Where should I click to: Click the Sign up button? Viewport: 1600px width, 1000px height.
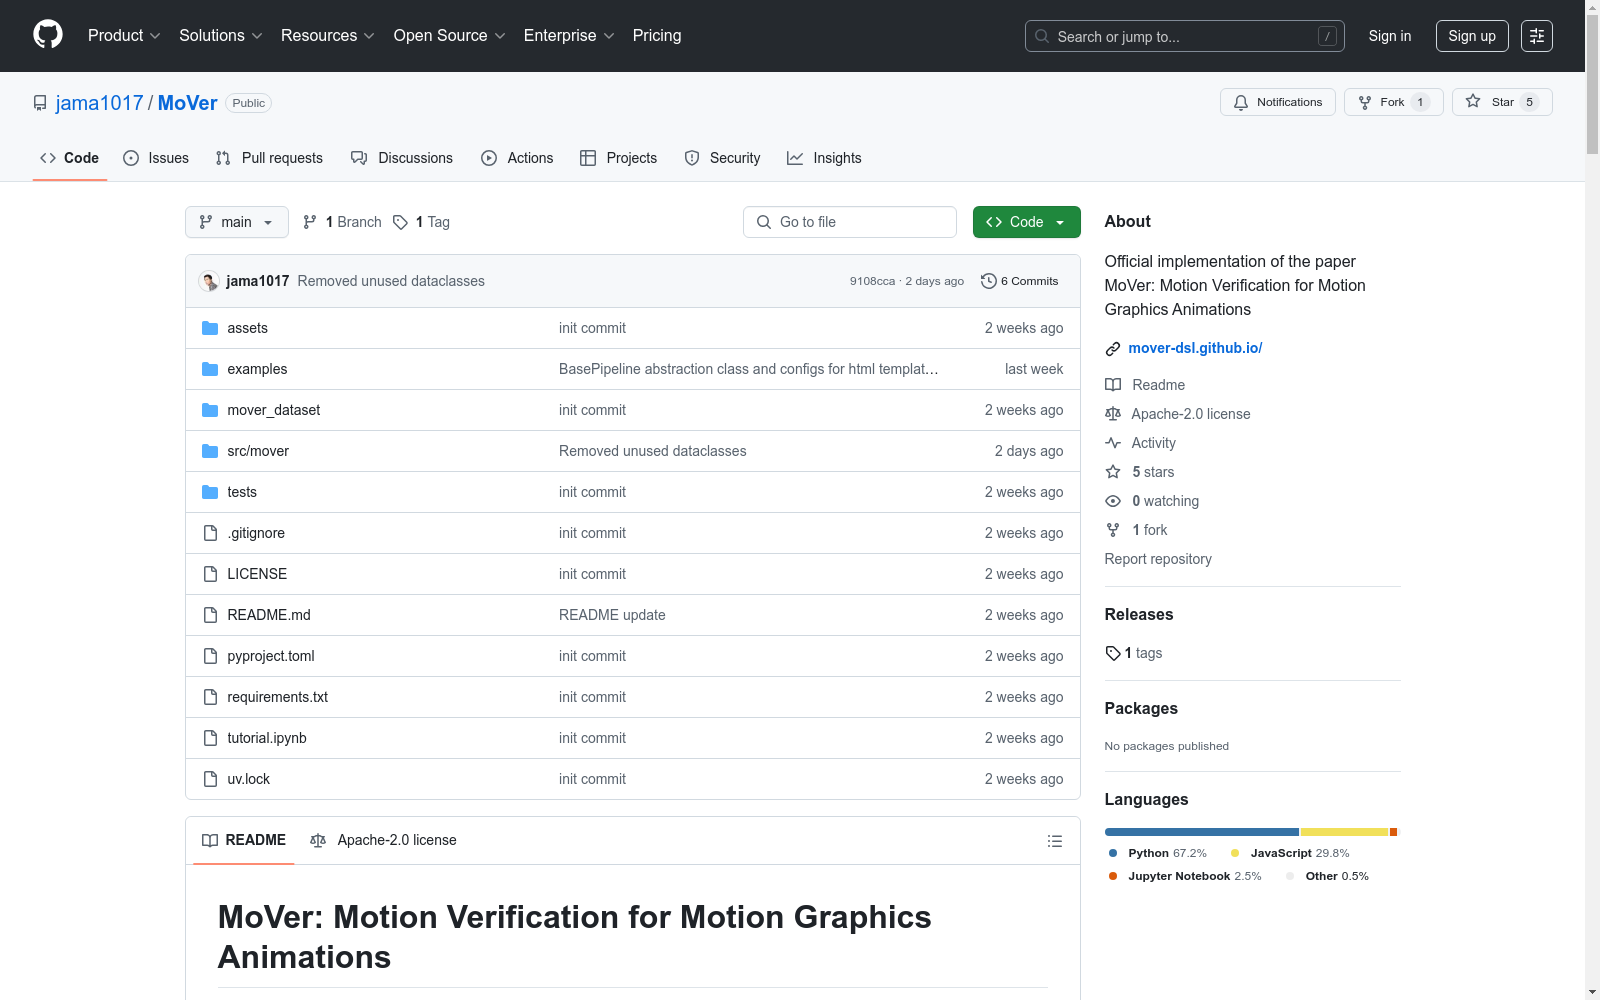1472,36
